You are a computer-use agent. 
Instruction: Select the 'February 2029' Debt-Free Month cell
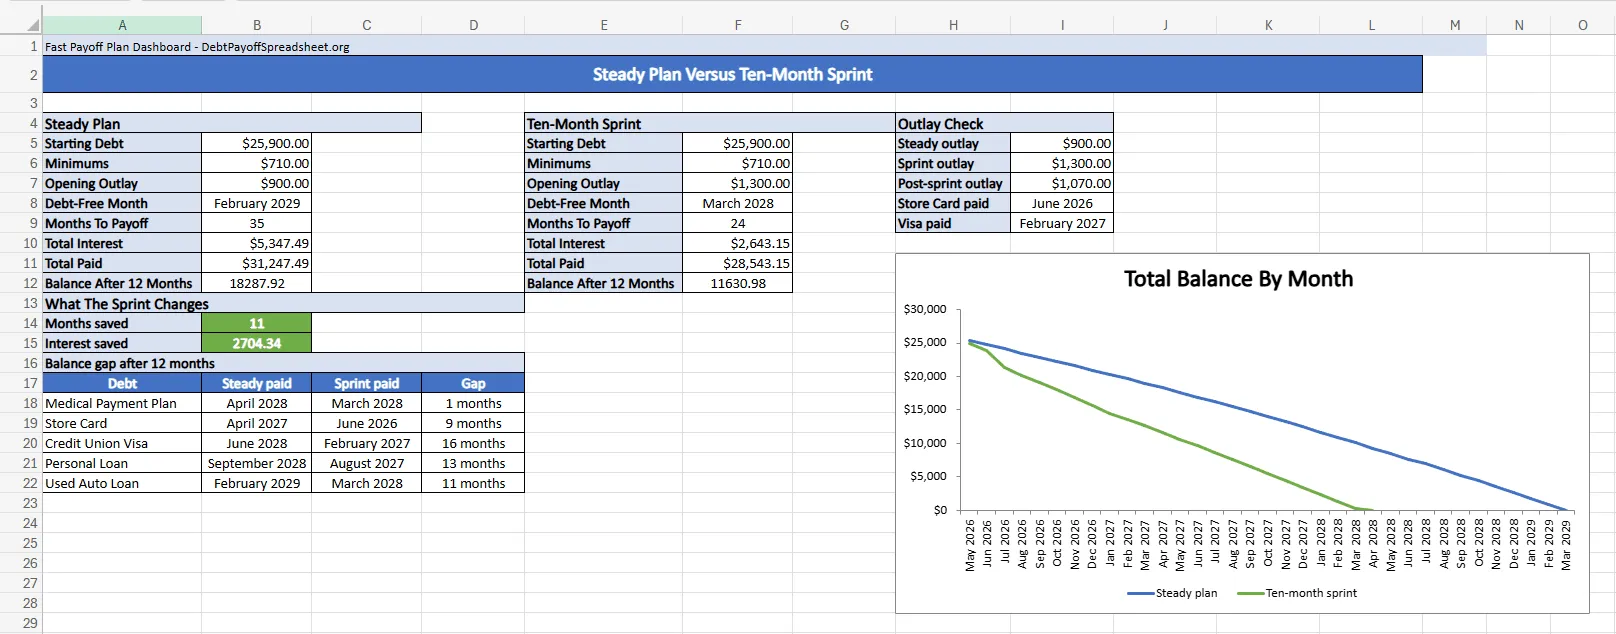point(256,203)
